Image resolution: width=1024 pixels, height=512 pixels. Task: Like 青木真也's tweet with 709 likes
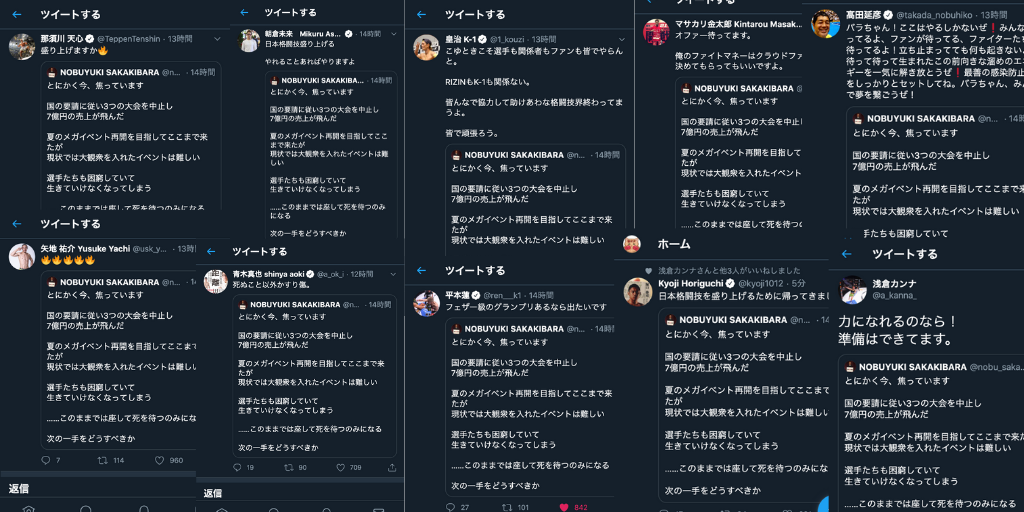[342, 468]
